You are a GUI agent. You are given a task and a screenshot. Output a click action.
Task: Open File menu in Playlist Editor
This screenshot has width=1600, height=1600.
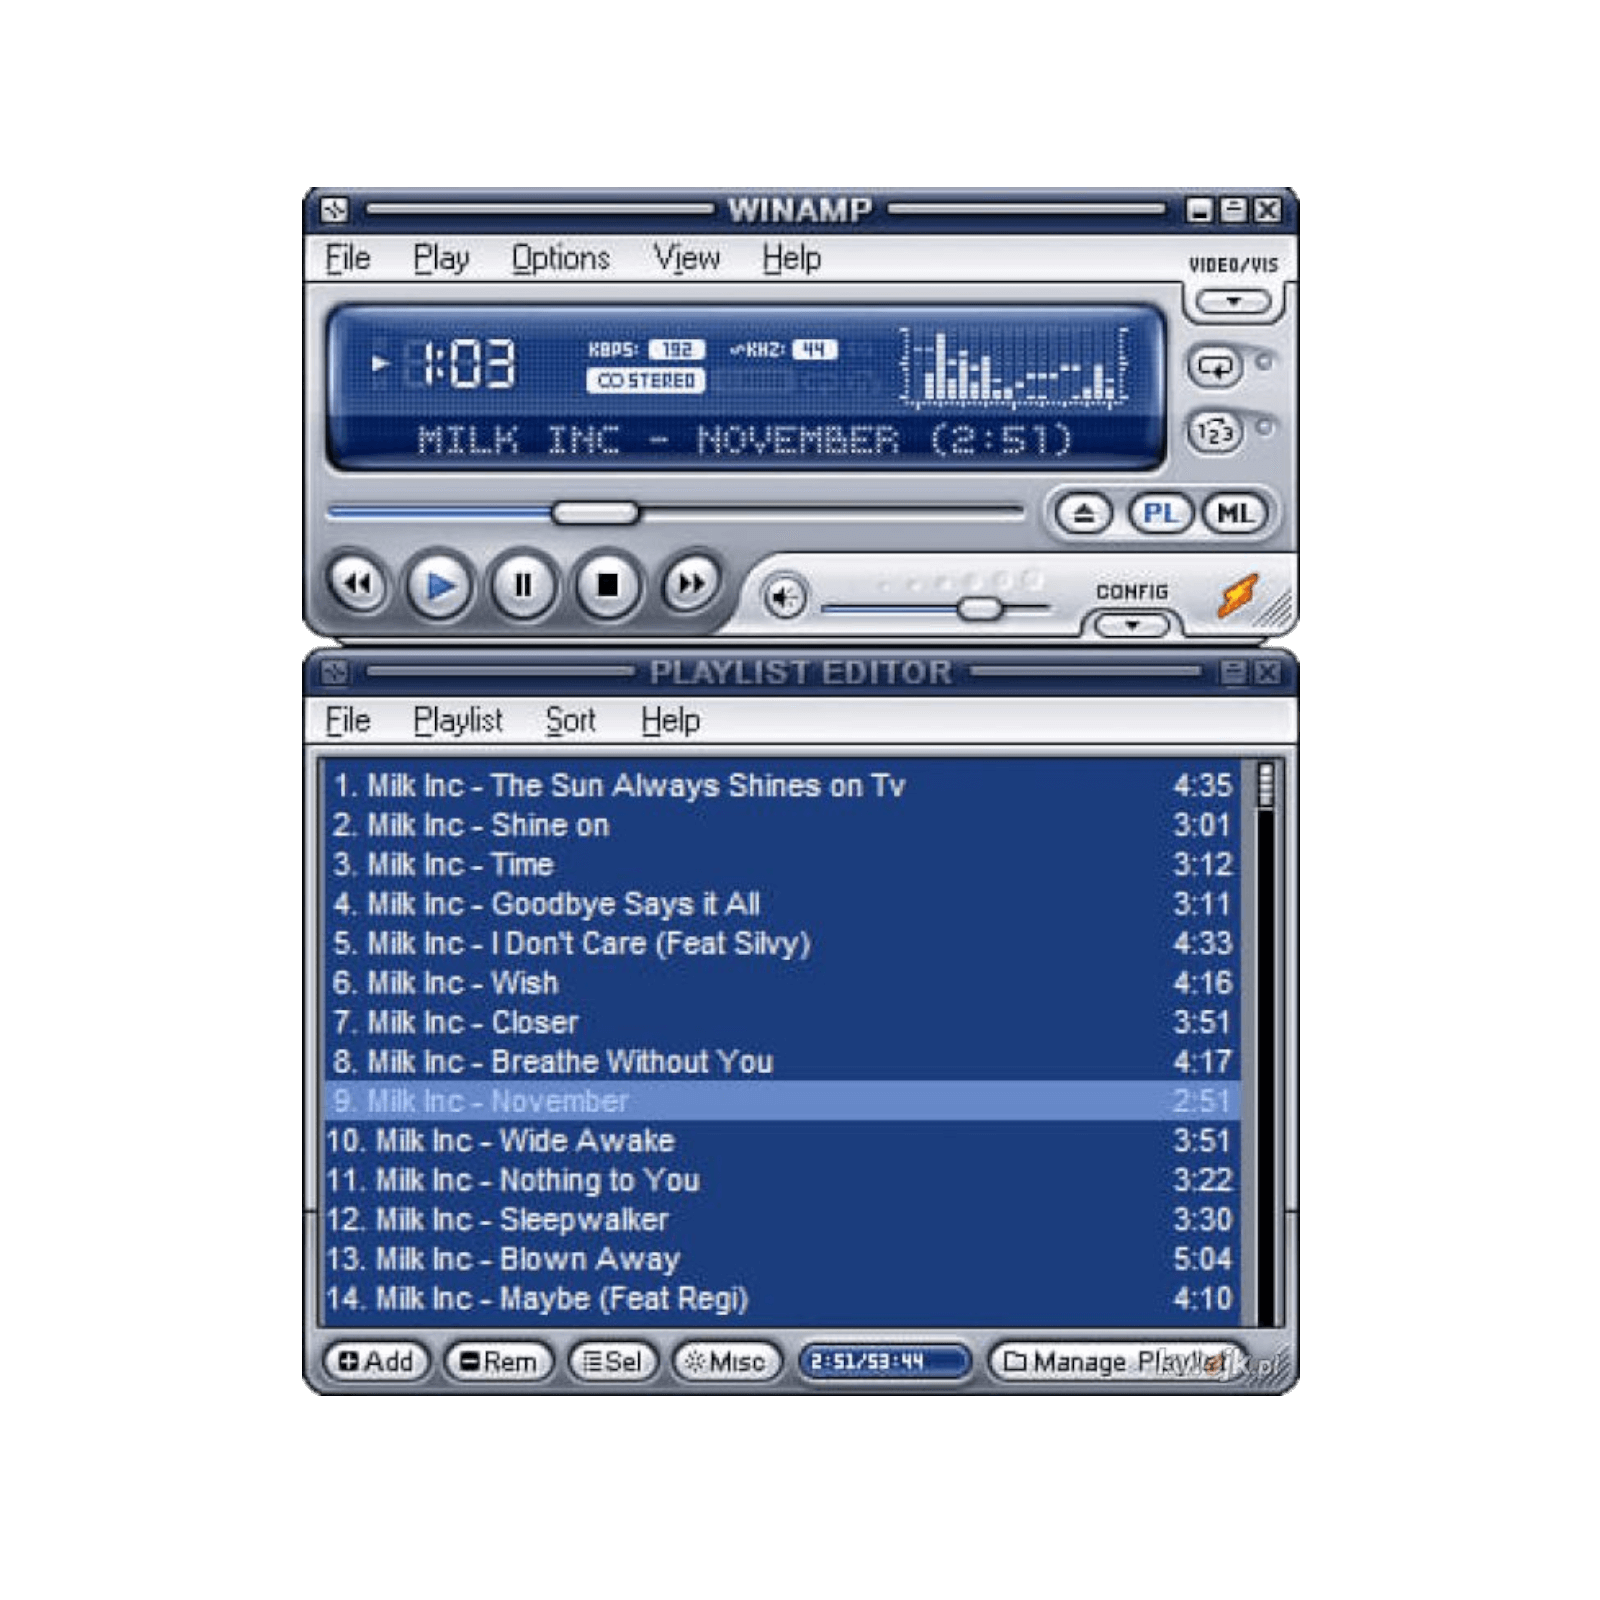pos(347,721)
